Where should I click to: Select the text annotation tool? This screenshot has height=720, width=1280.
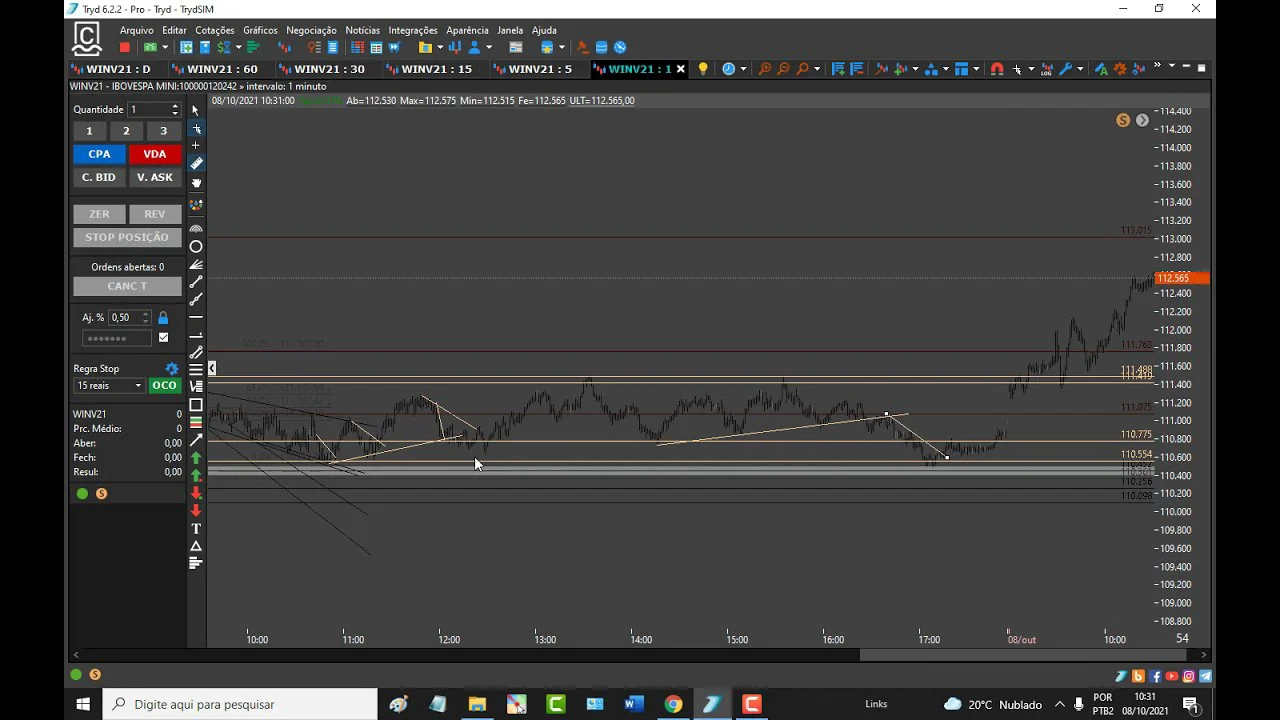pyautogui.click(x=196, y=528)
